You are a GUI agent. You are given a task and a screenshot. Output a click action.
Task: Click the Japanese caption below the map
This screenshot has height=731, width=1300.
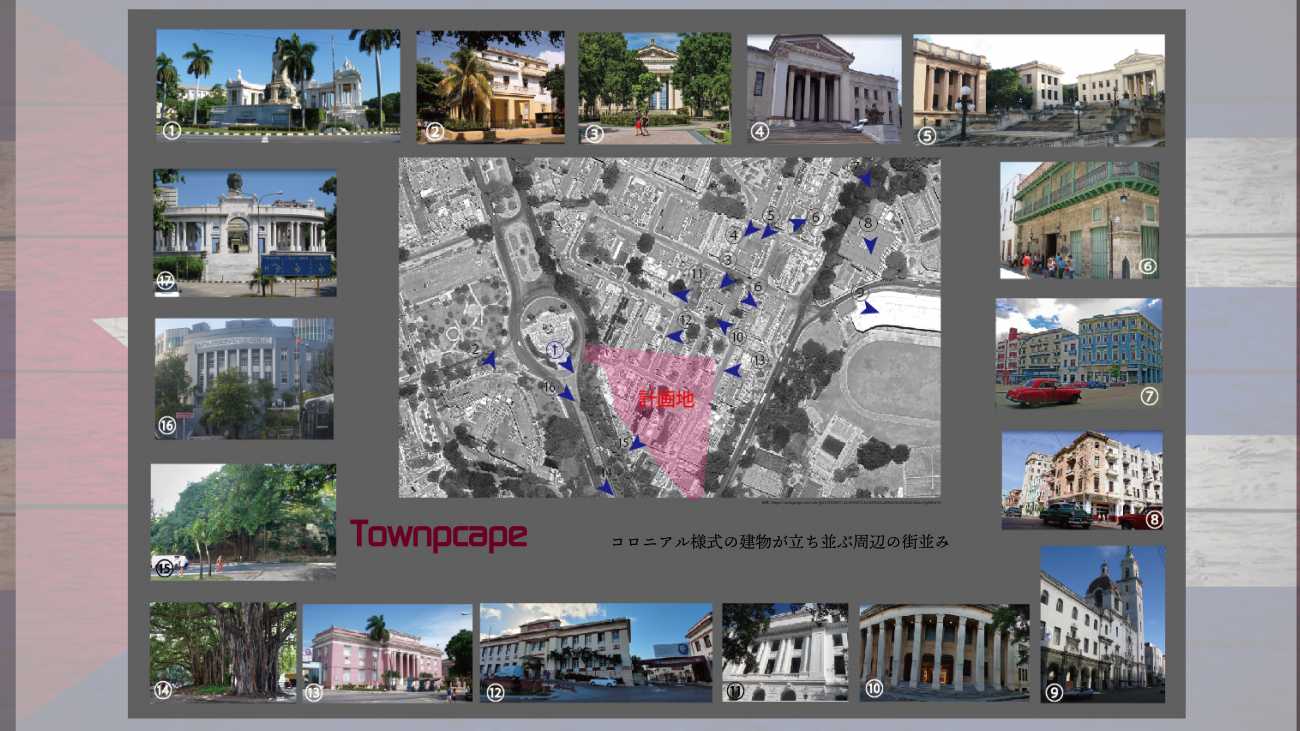tap(779, 542)
